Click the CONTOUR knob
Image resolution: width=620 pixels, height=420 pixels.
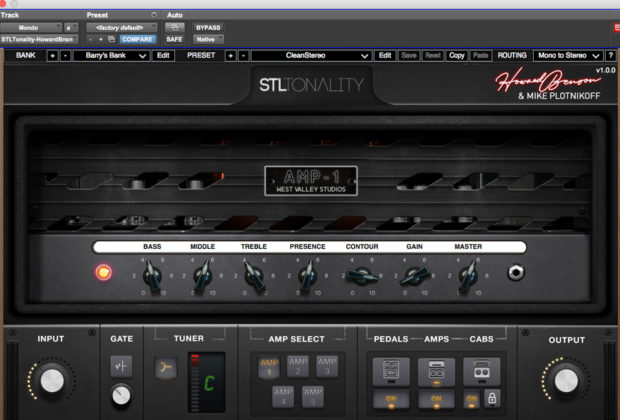click(x=362, y=276)
